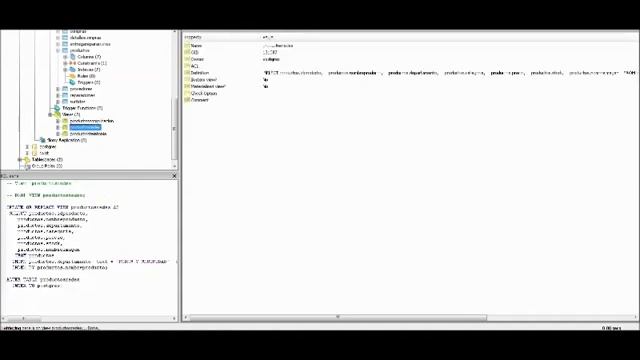Click the Tablespaces node icon

(x=27, y=160)
